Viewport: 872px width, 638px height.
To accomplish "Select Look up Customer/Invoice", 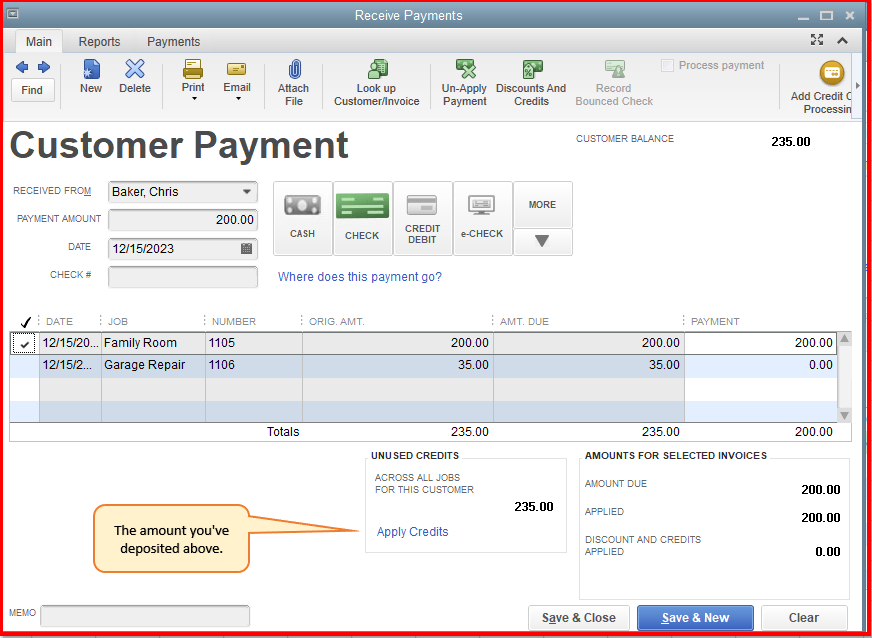I will [x=376, y=80].
